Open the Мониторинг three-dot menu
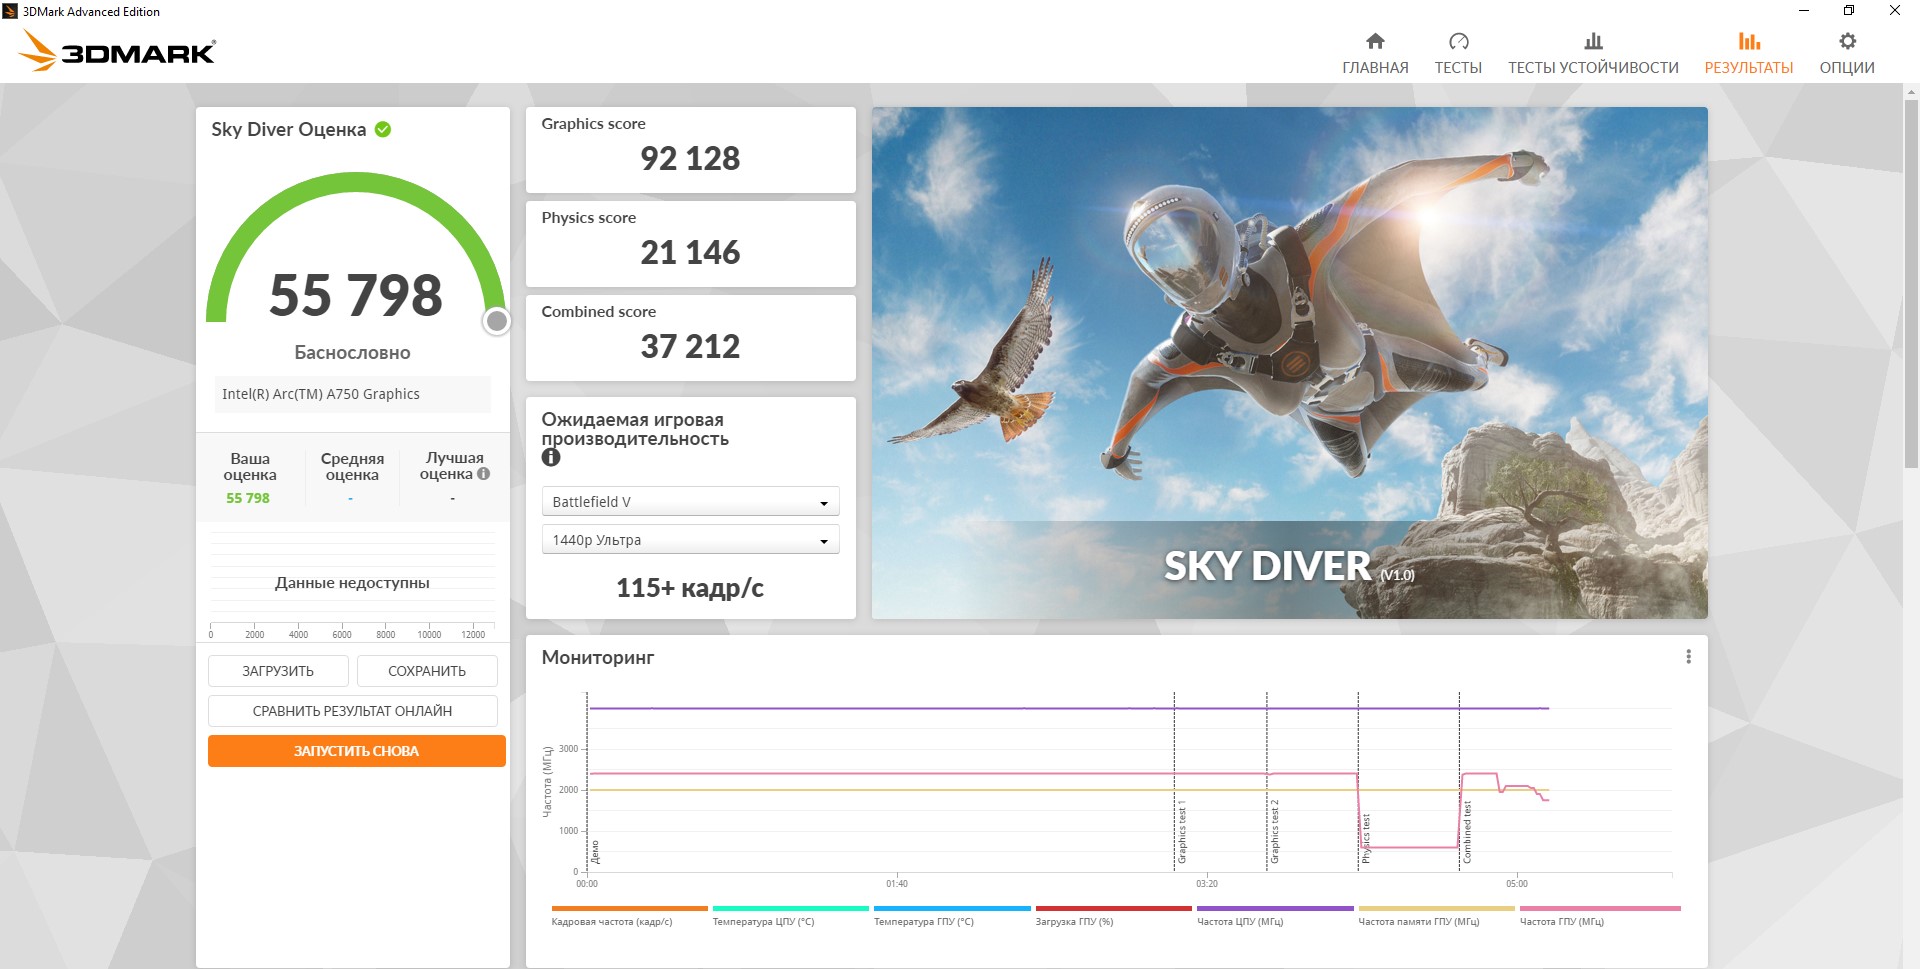The height and width of the screenshot is (969, 1920). tap(1688, 657)
